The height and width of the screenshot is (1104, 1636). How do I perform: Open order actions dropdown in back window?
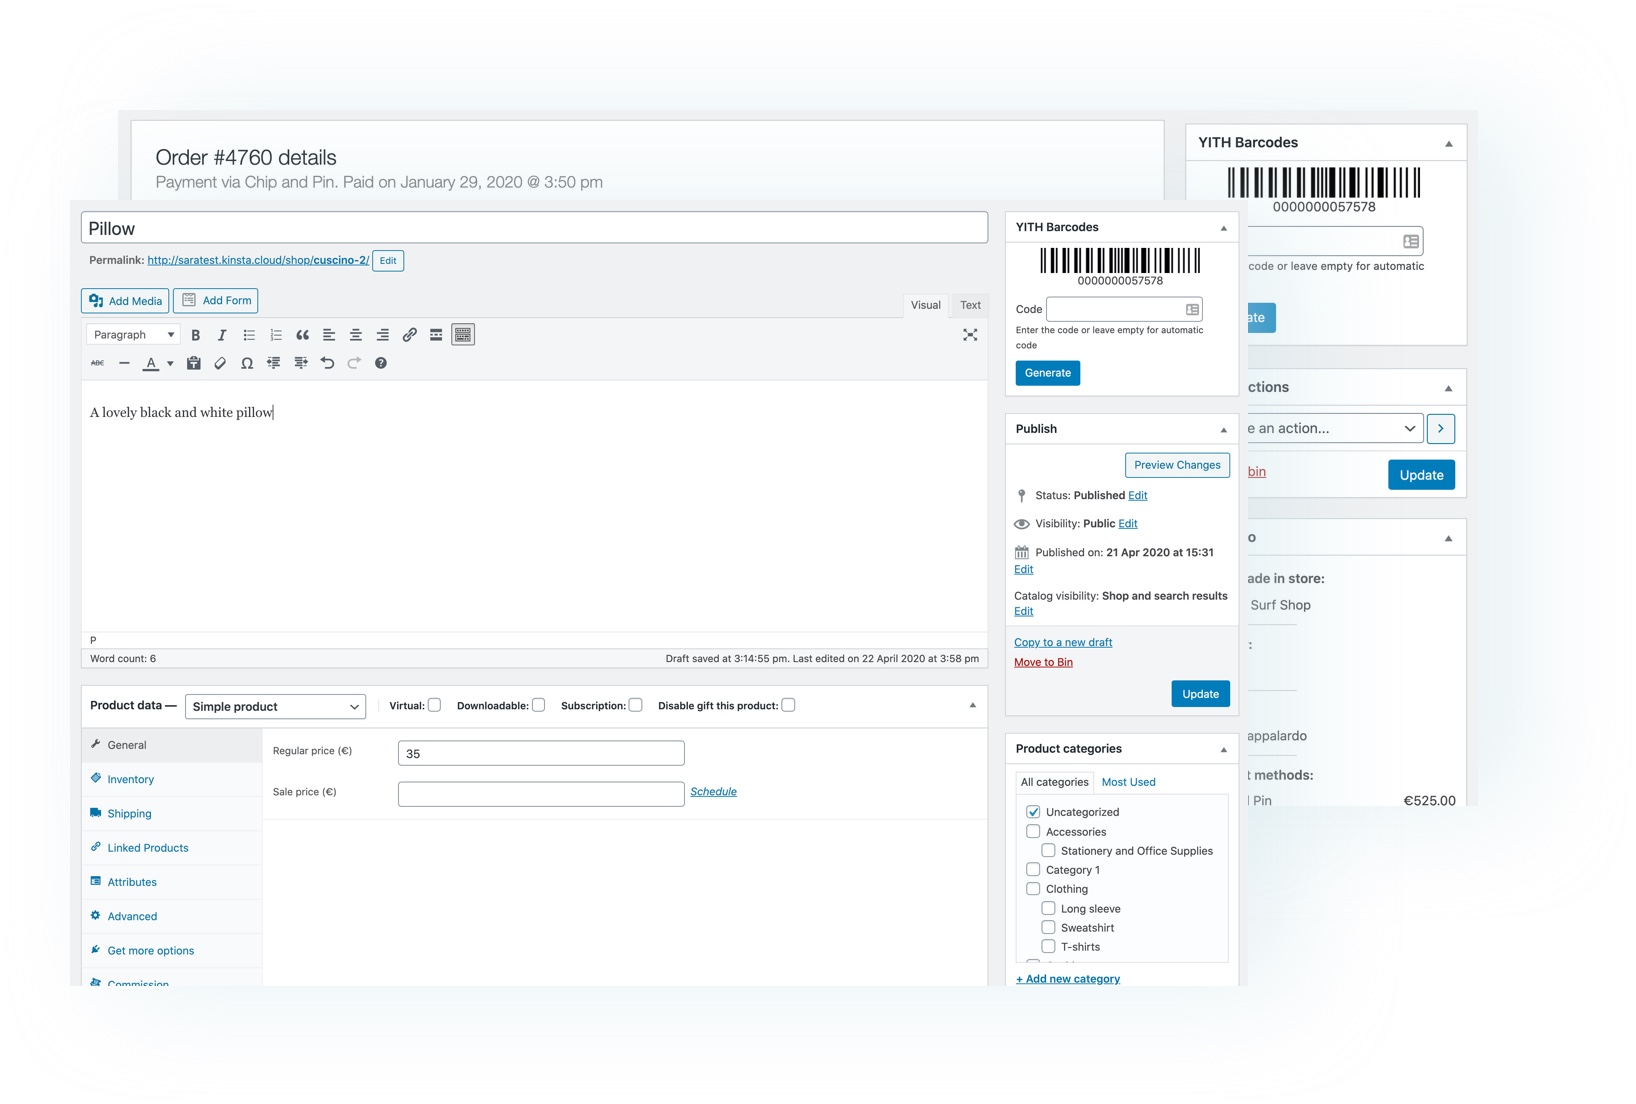(1334, 428)
